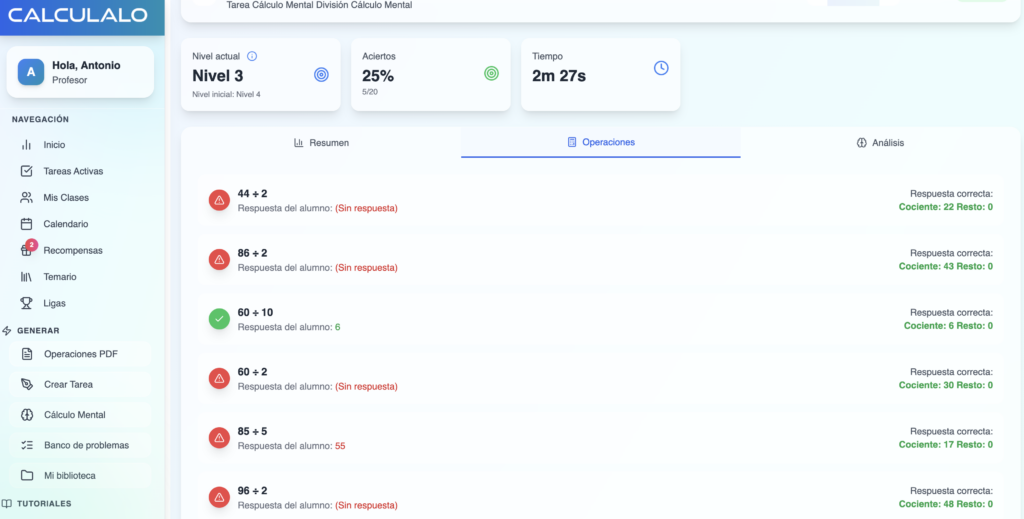Click the green check icon for 60 ÷ 10
Screen dimensions: 1024x519
(219, 319)
